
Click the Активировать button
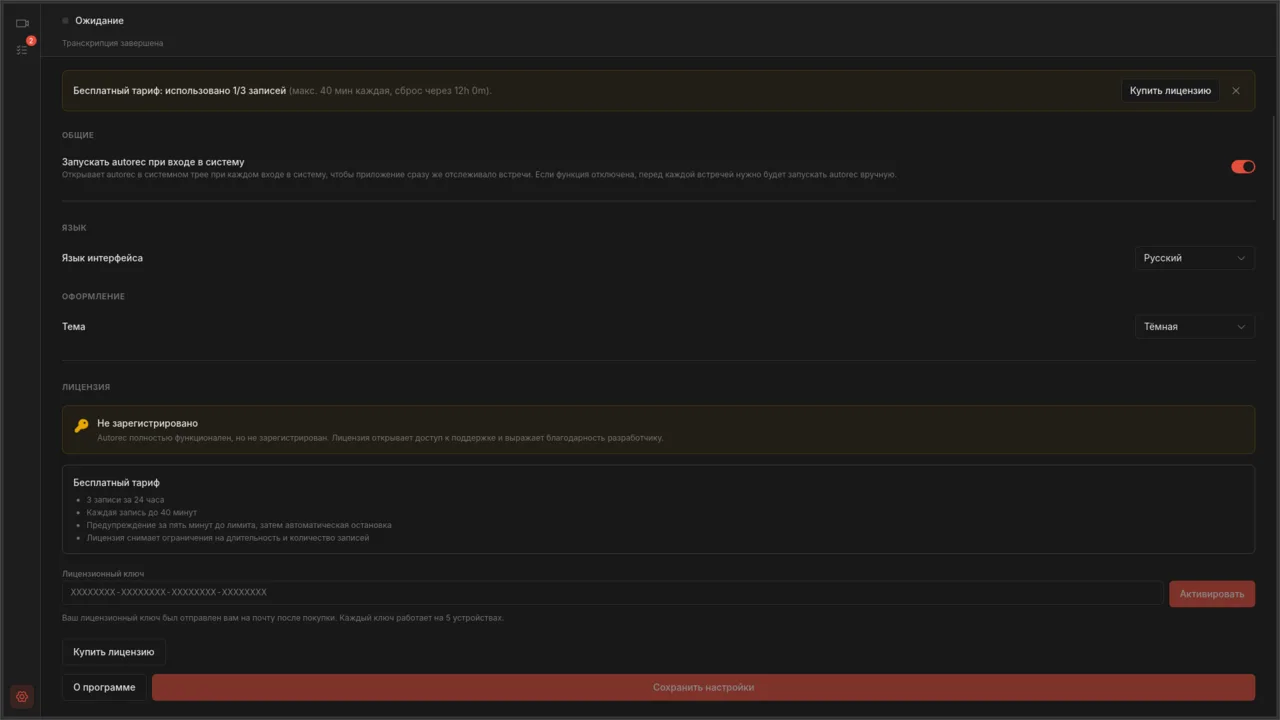1212,594
